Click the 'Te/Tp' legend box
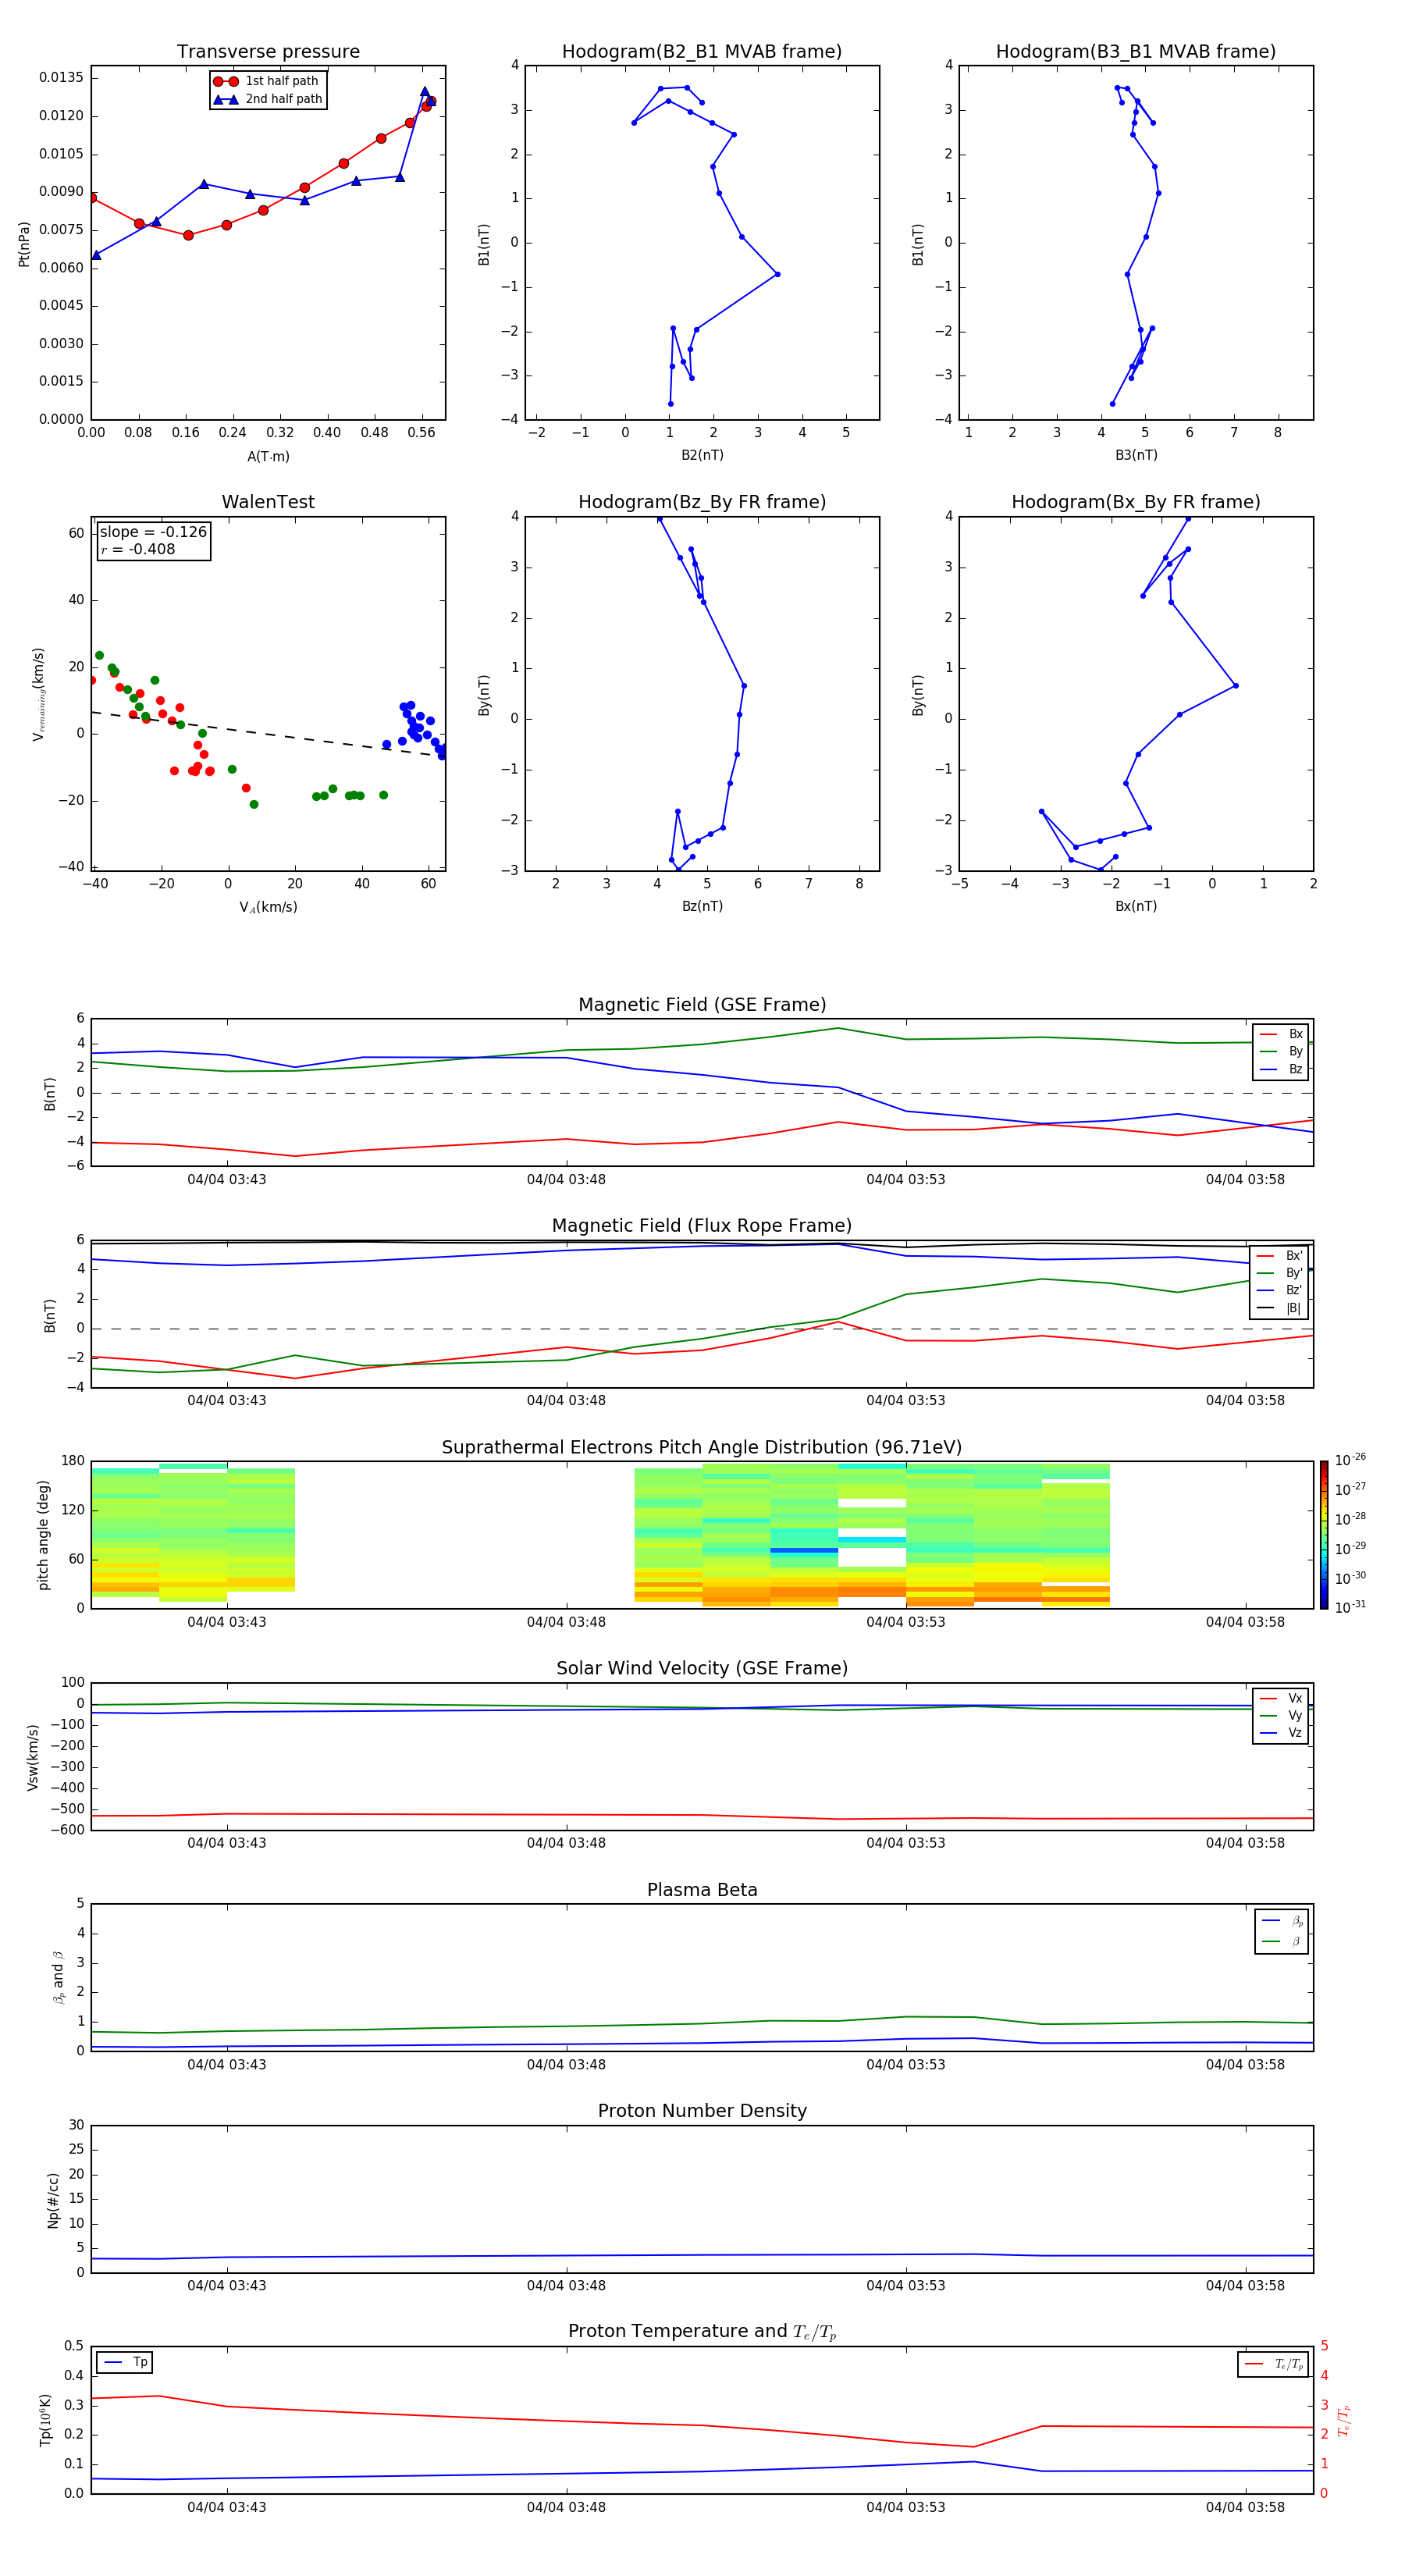Image resolution: width=1405 pixels, height=2576 pixels. point(1273,2364)
